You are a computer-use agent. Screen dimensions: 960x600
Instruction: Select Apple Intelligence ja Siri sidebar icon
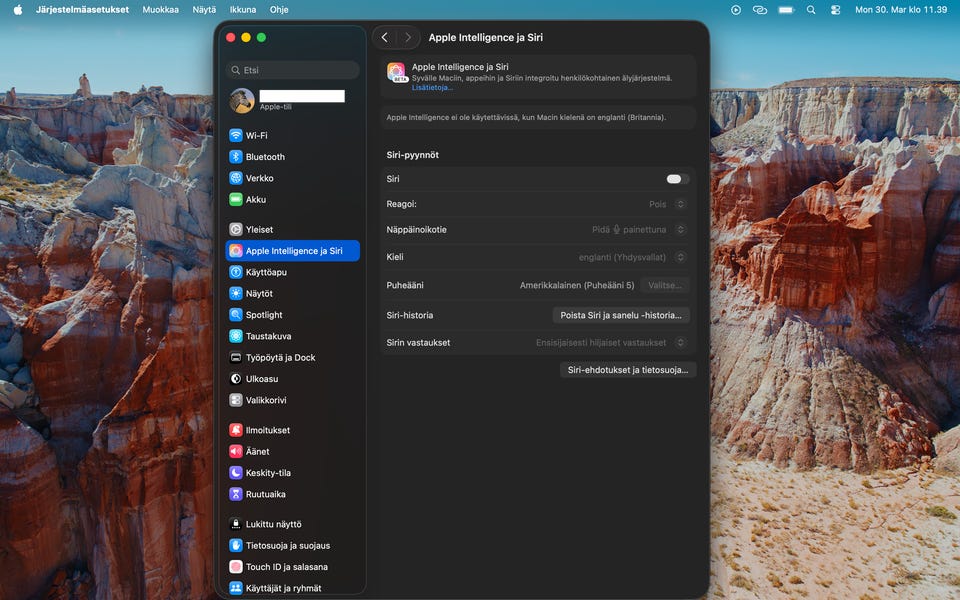[236, 251]
